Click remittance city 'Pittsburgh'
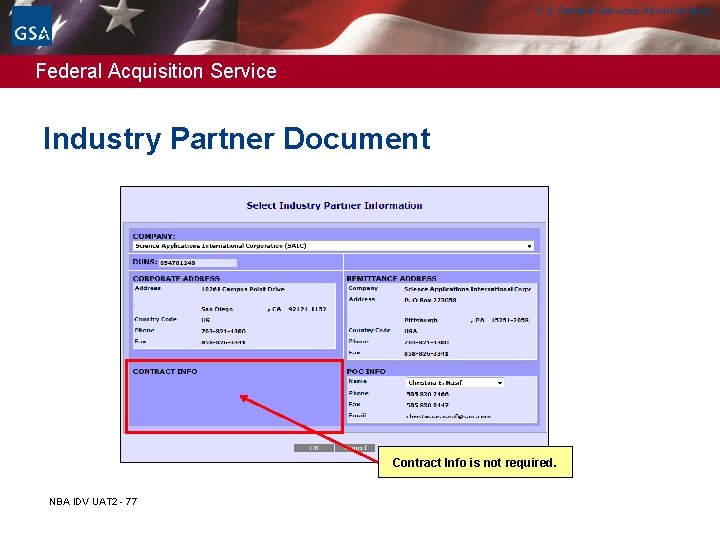720x540 pixels. (421, 320)
